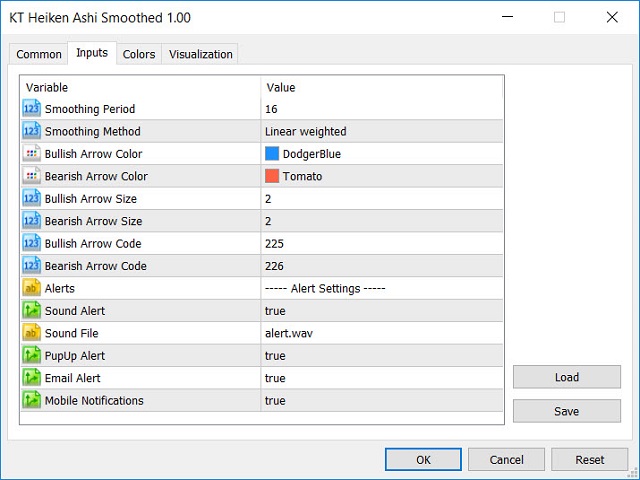Viewport: 640px width, 480px height.
Task: Click the string icon beside Alerts
Action: pyautogui.click(x=31, y=289)
